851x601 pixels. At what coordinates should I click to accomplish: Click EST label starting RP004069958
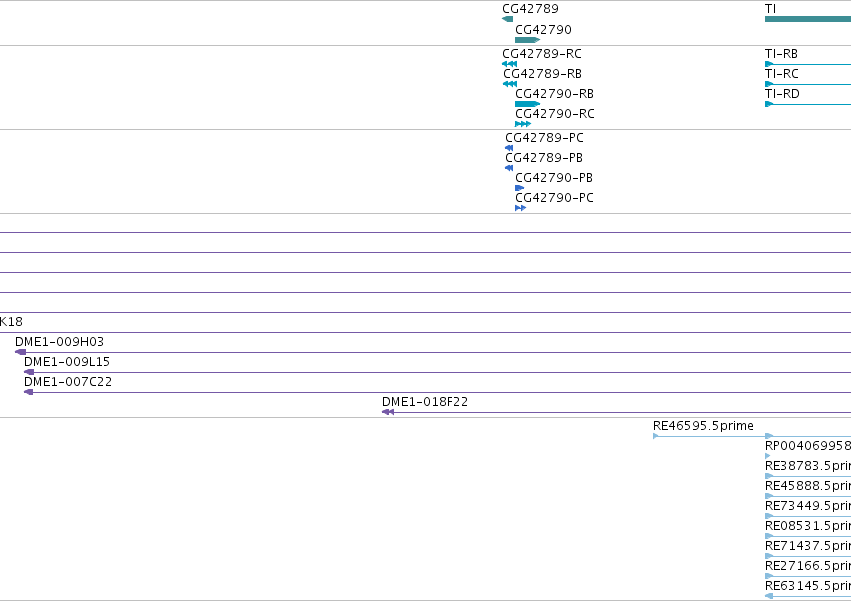point(808,446)
